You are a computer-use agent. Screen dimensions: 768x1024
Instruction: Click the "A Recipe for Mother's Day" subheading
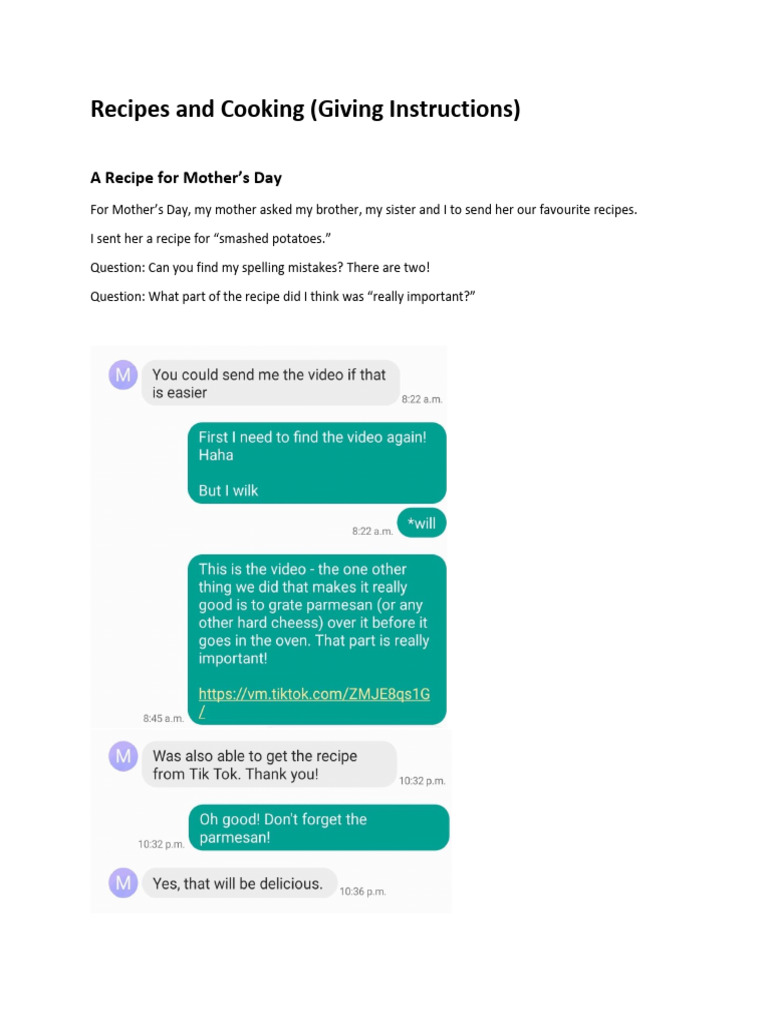pos(186,178)
